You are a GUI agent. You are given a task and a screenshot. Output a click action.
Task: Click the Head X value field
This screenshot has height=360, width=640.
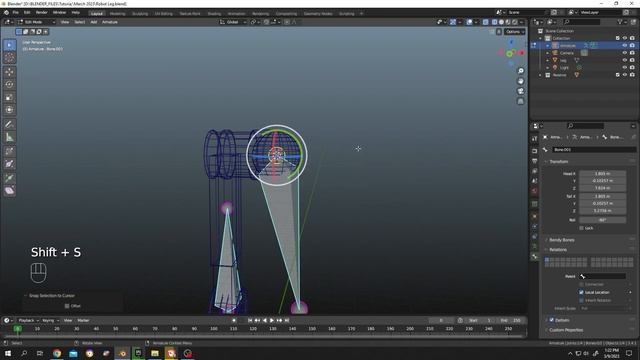point(602,173)
